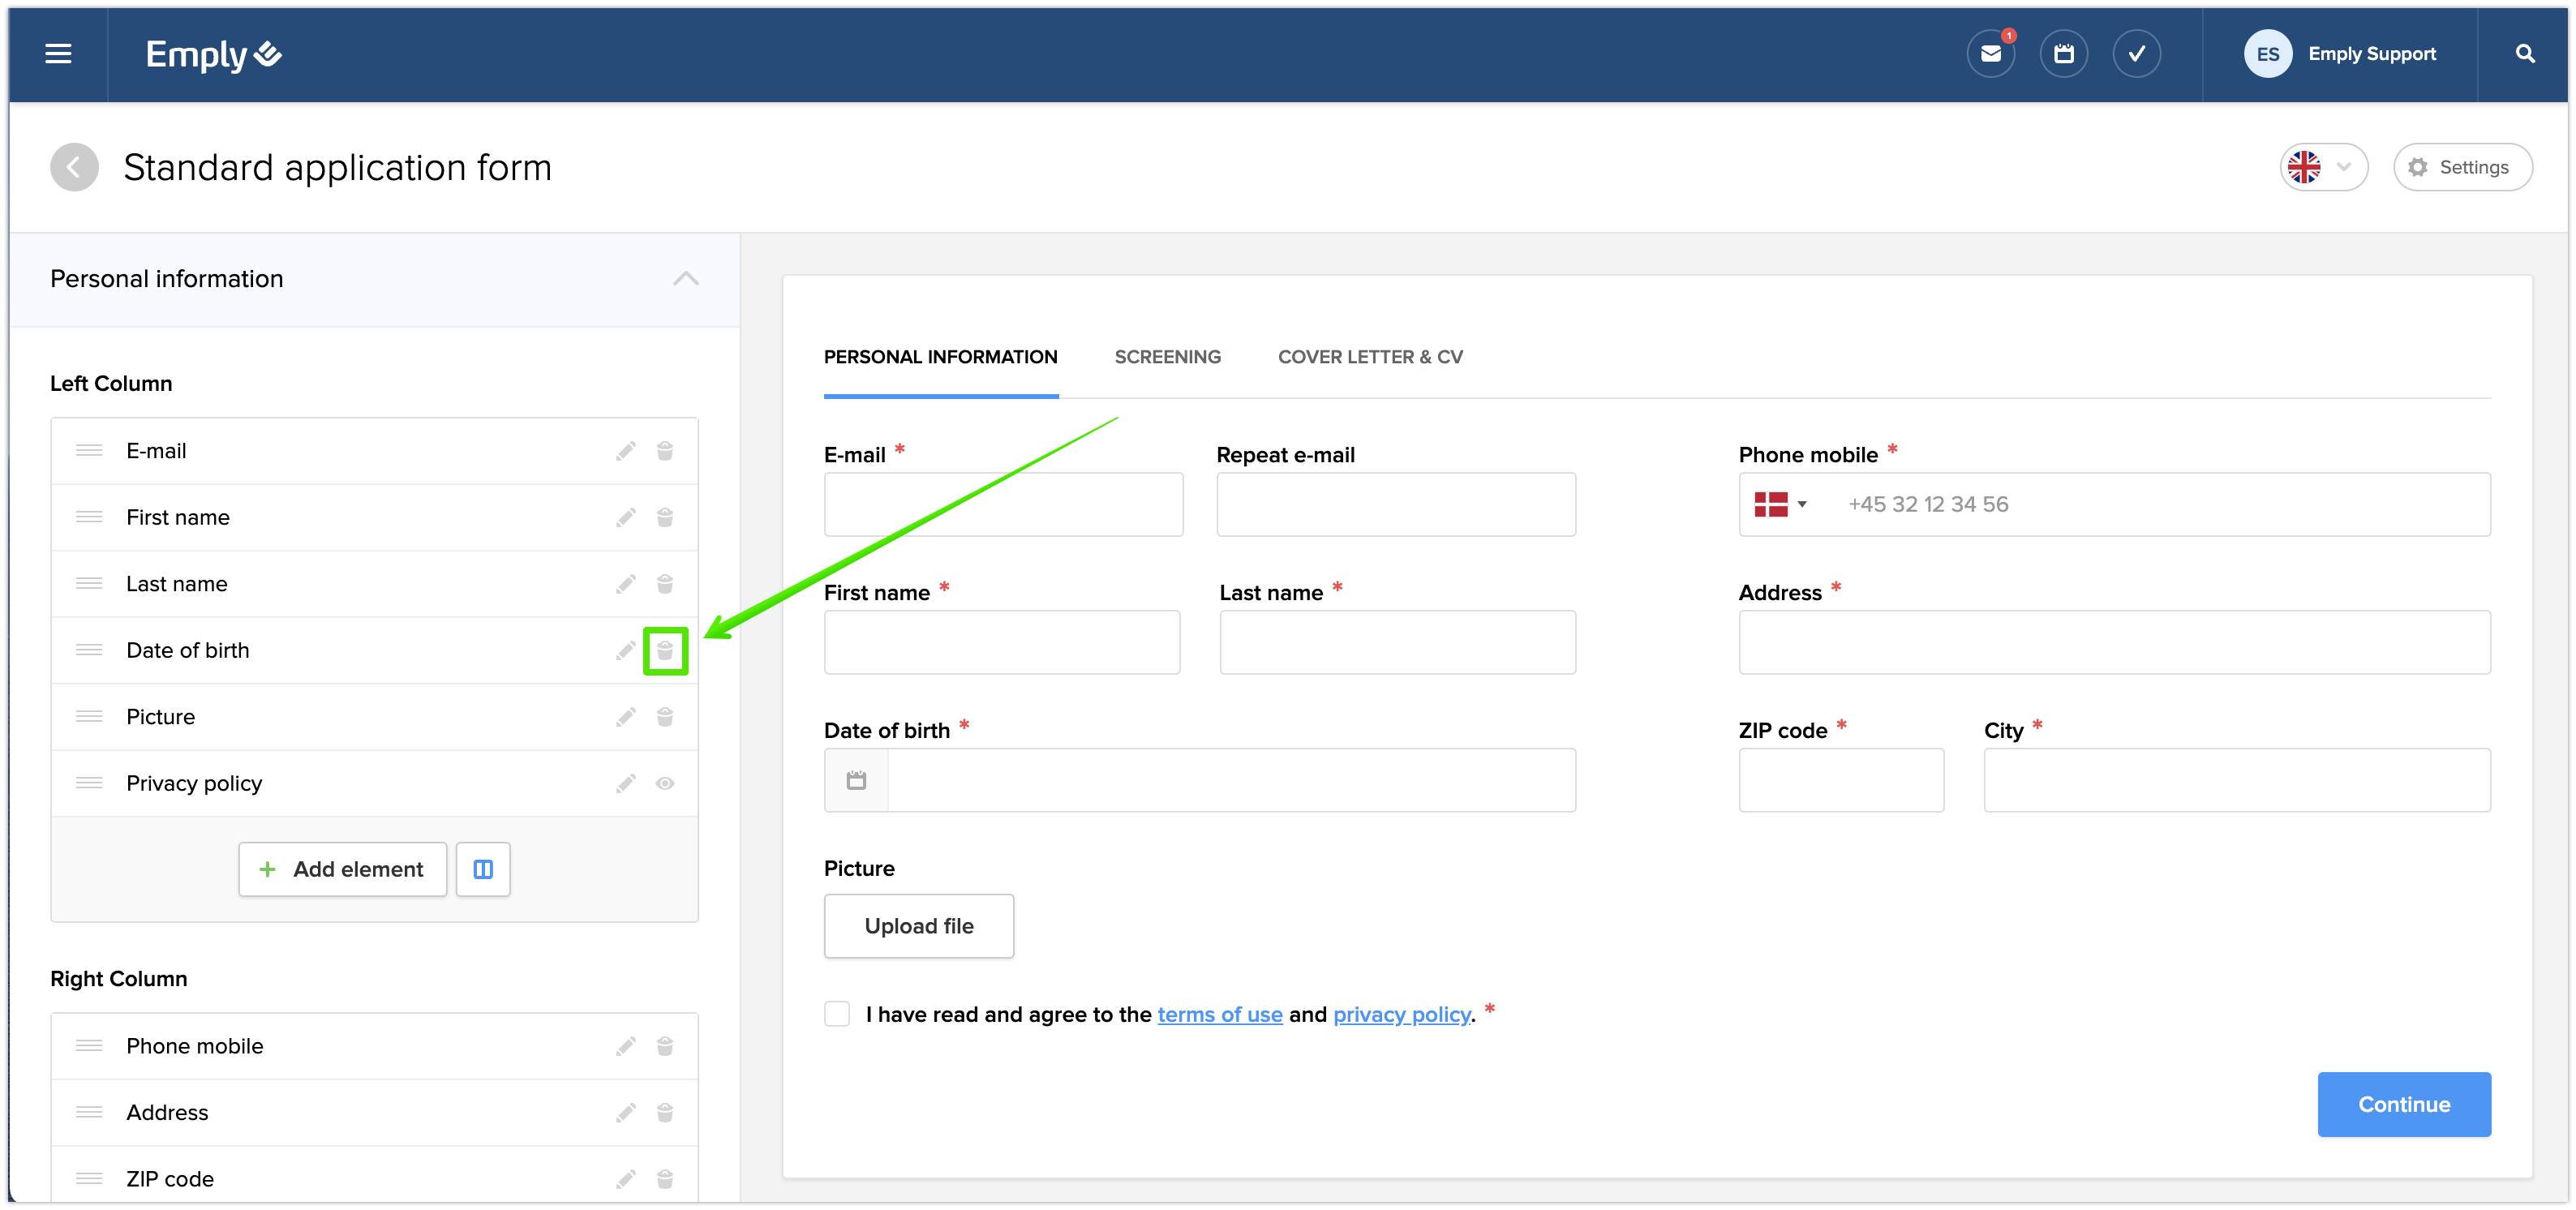Image resolution: width=2576 pixels, height=1210 pixels.
Task: Go back with the round arrow button
Action: pos(75,167)
